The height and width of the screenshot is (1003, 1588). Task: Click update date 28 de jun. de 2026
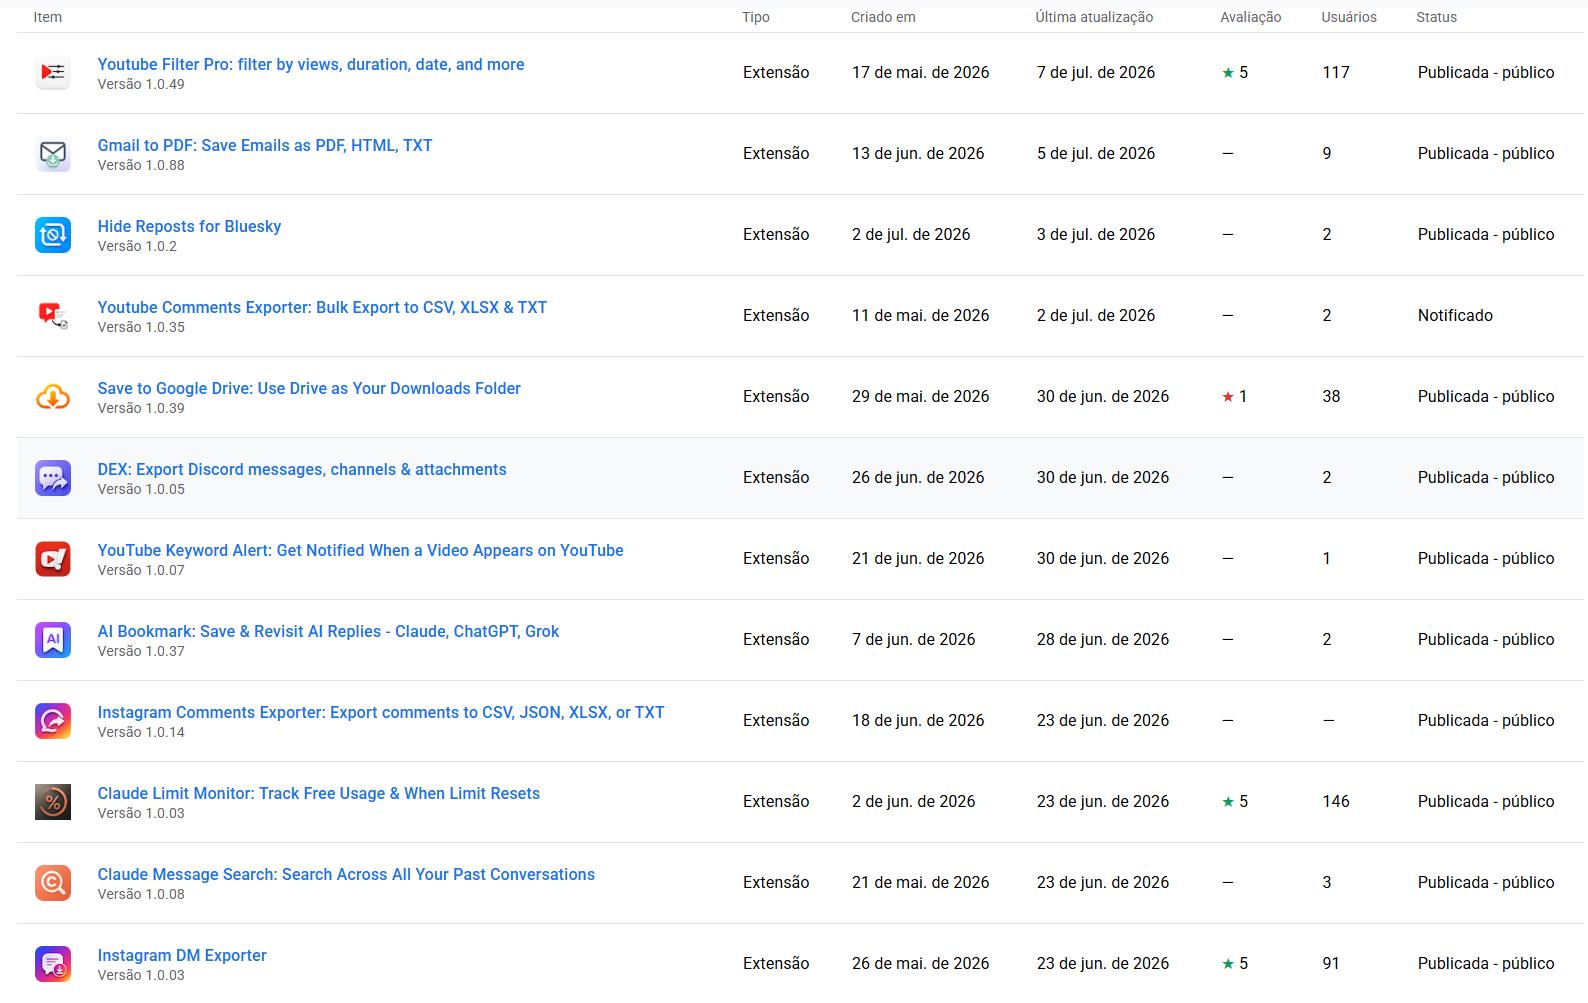pos(1103,639)
